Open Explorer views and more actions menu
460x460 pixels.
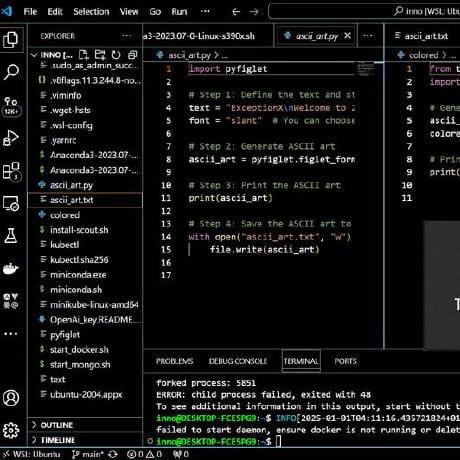point(127,35)
